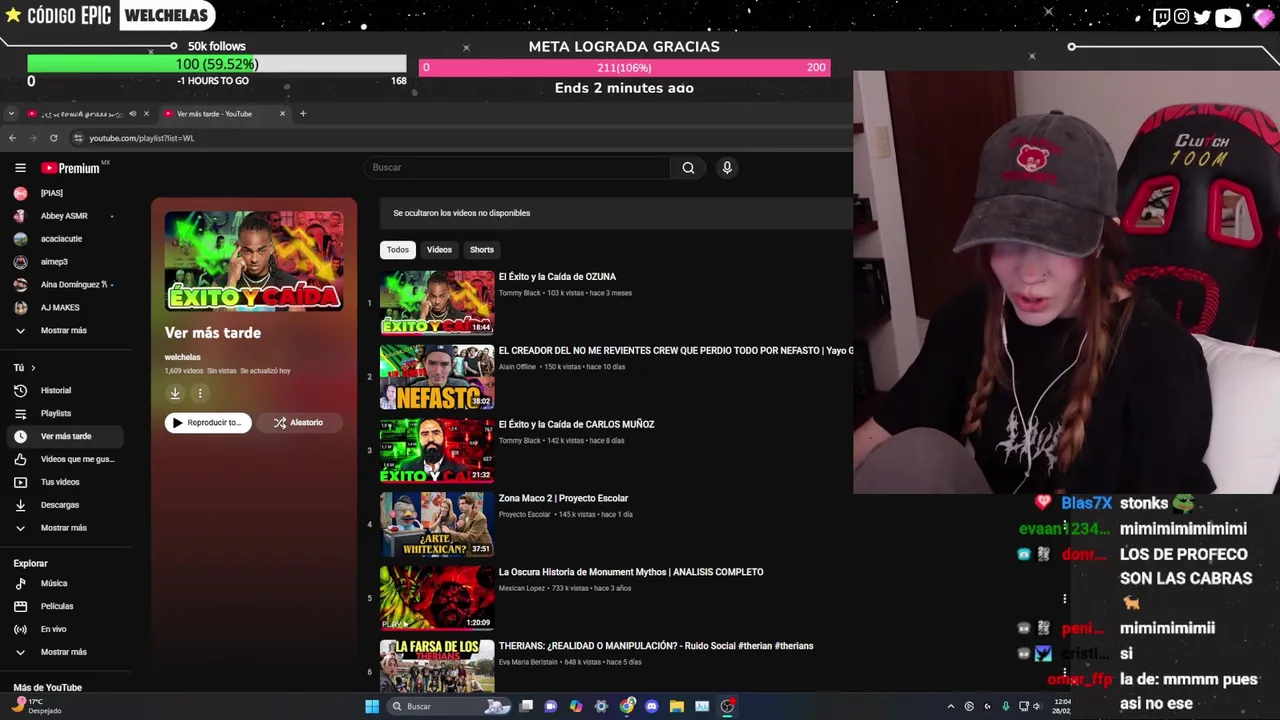Close the Ver más tarde browser tab
This screenshot has height=720, width=1280.
click(x=282, y=114)
